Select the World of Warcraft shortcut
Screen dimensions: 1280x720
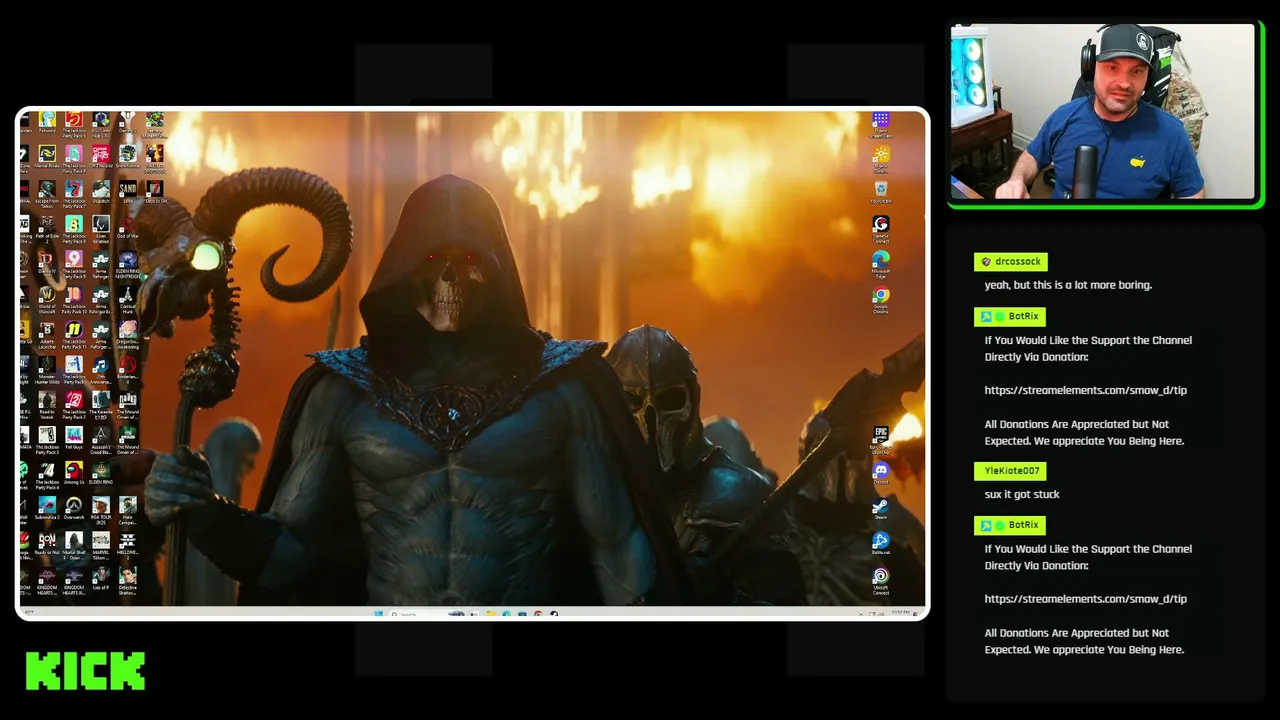(x=47, y=298)
